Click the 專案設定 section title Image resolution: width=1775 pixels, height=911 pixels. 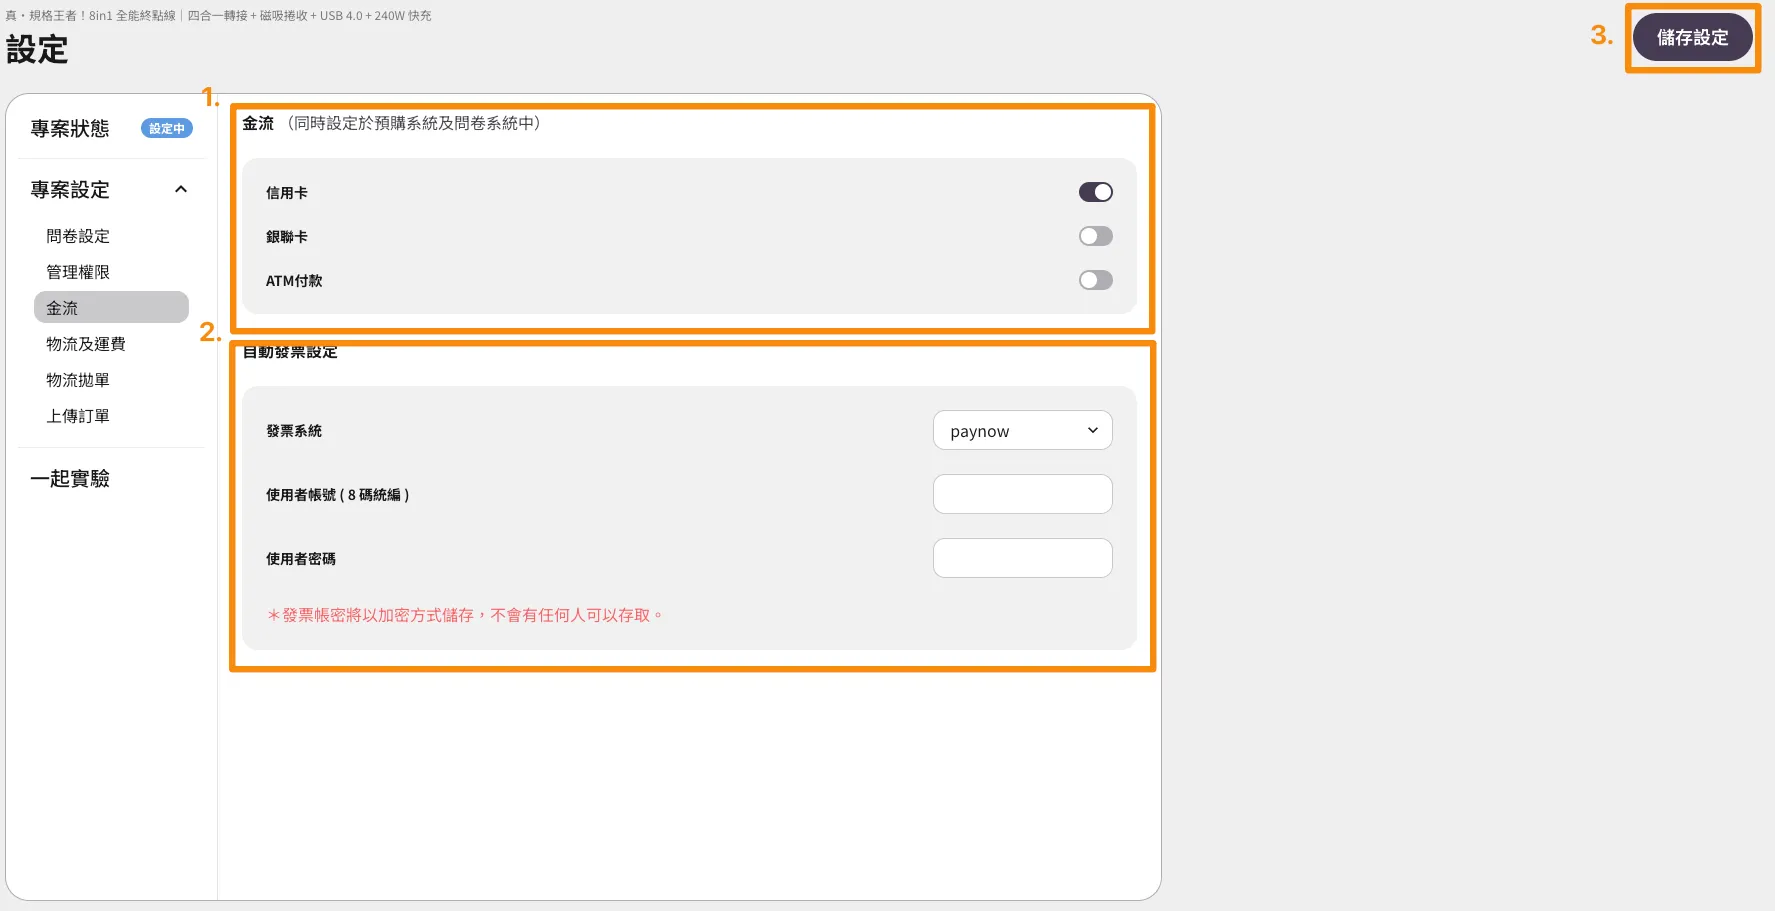70,190
